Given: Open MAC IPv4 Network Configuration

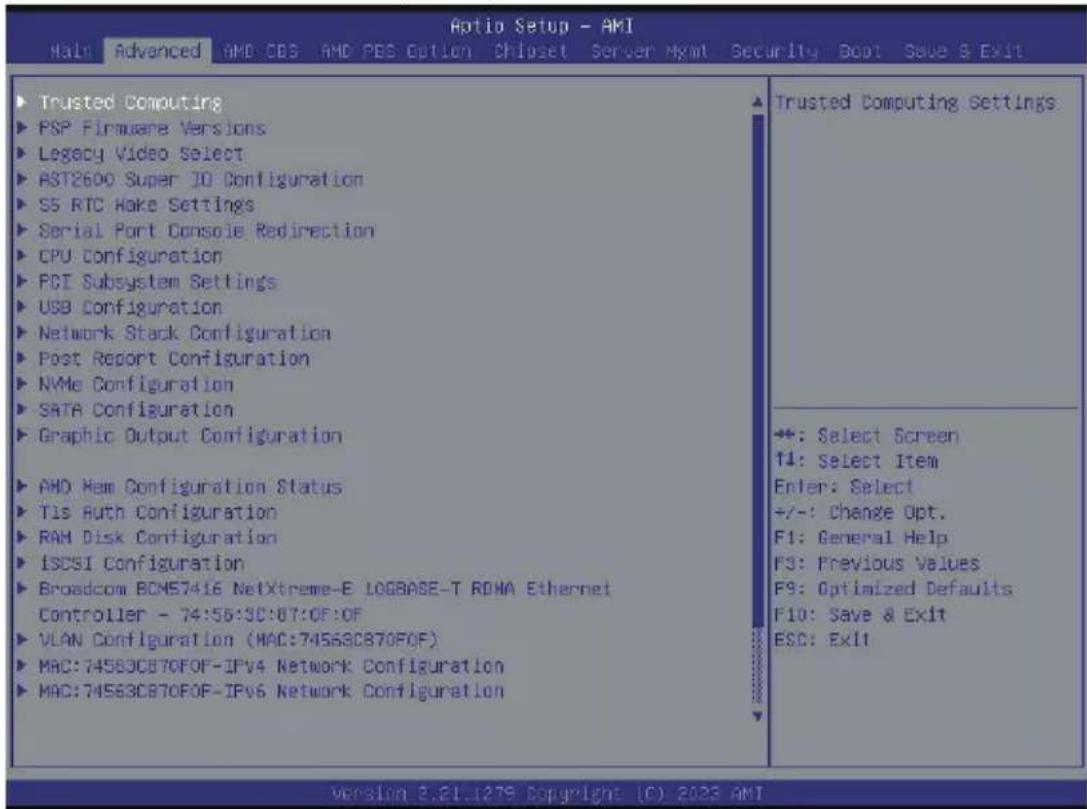Looking at the screenshot, I should 271,666.
